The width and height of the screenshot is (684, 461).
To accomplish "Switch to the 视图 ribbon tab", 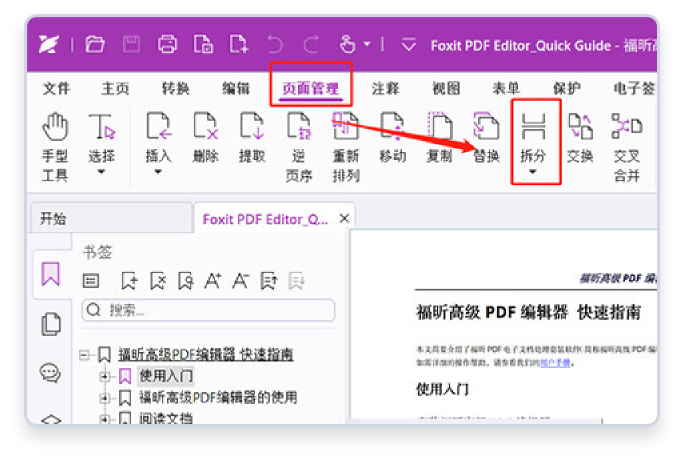I will 446,89.
